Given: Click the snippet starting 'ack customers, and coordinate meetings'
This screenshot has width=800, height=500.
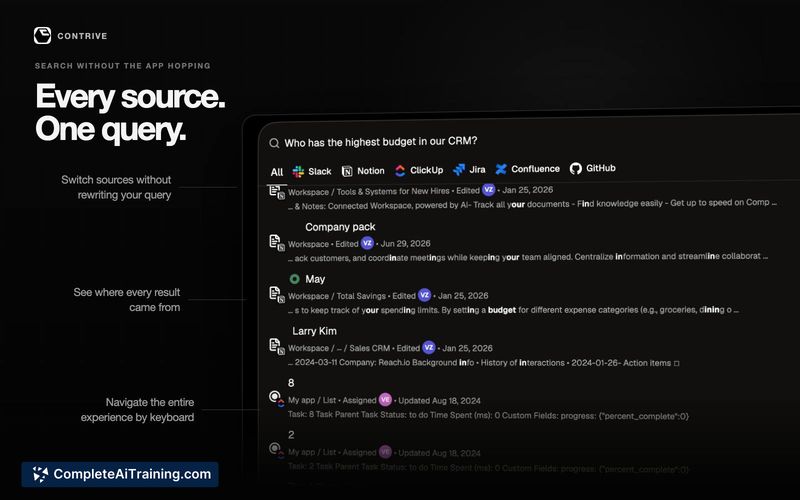Looking at the screenshot, I should [x=528, y=257].
